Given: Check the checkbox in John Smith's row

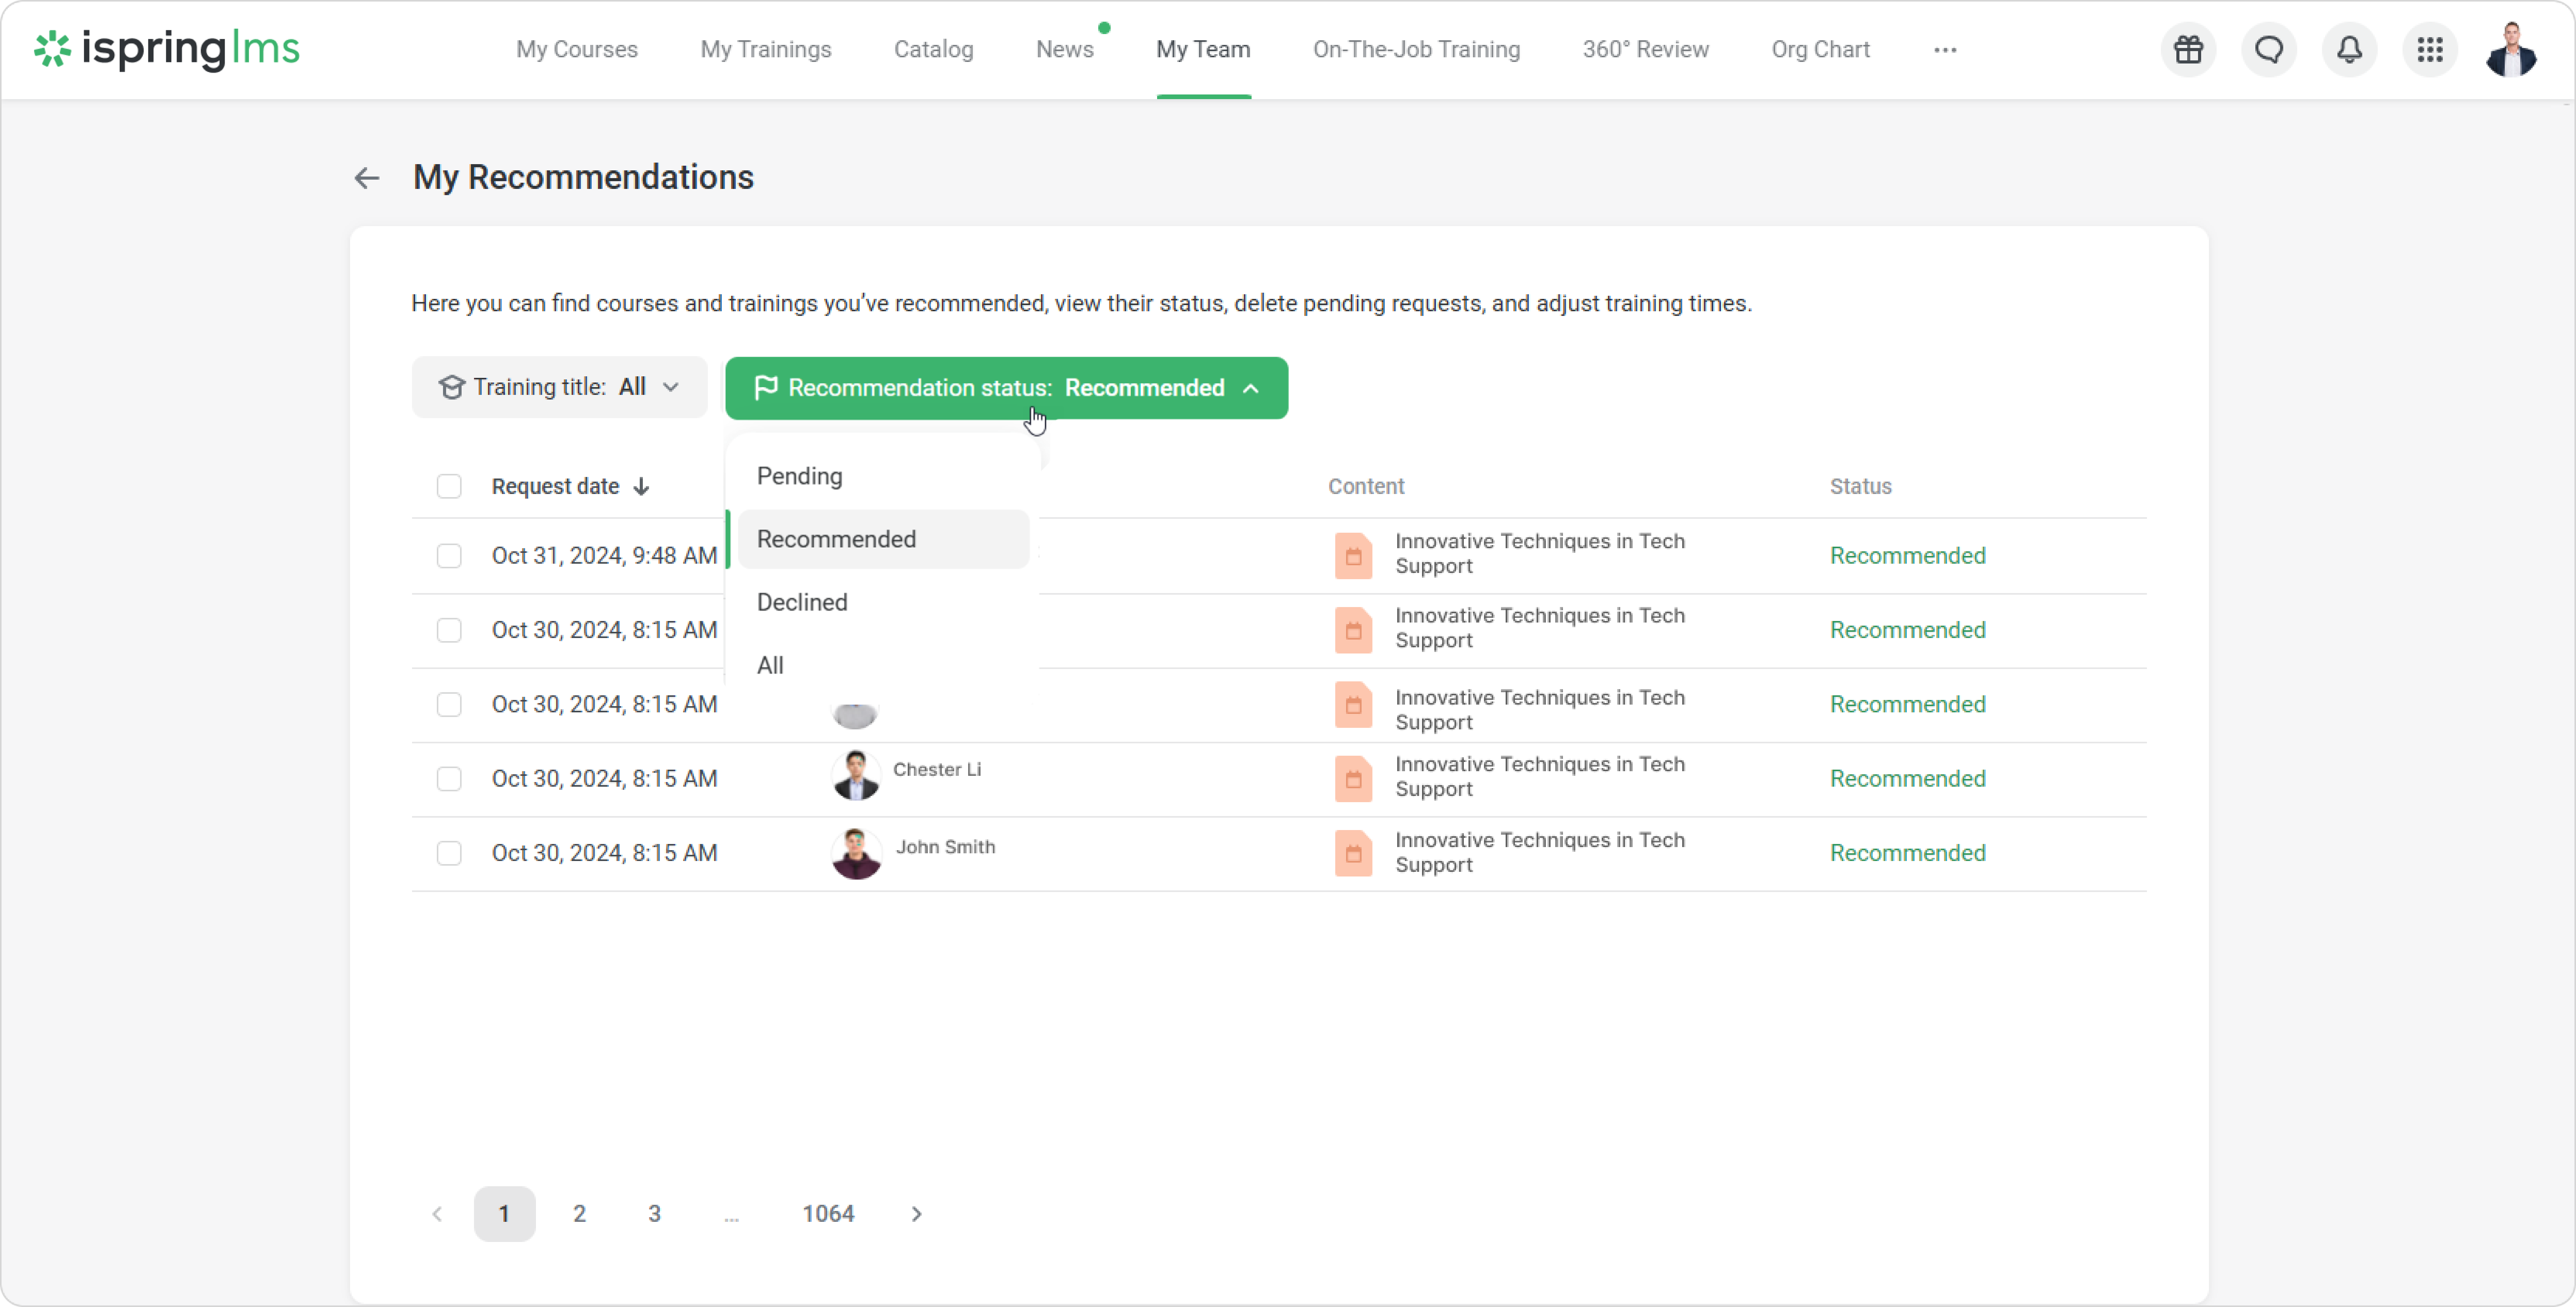Looking at the screenshot, I should (x=449, y=853).
